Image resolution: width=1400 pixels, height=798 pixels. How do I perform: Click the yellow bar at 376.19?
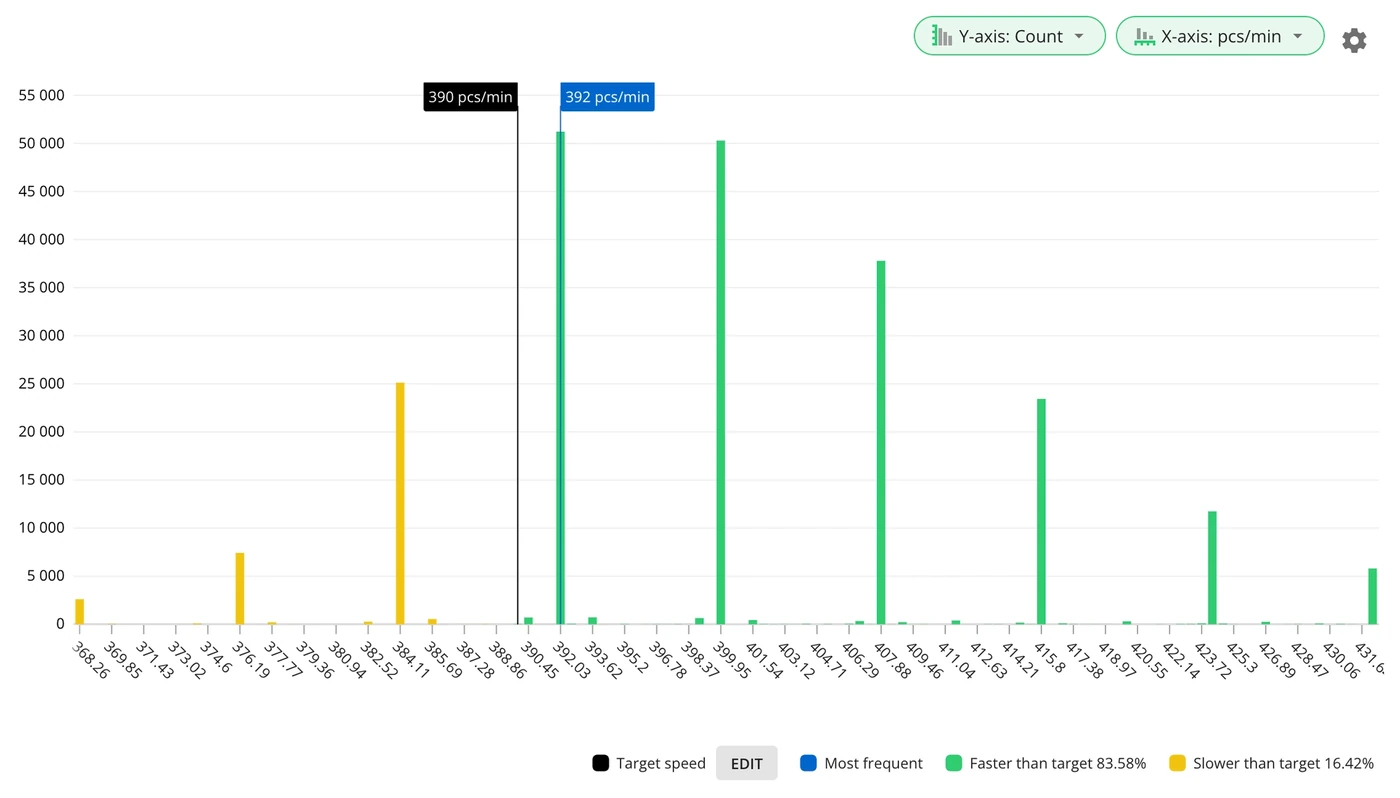[x=240, y=588]
